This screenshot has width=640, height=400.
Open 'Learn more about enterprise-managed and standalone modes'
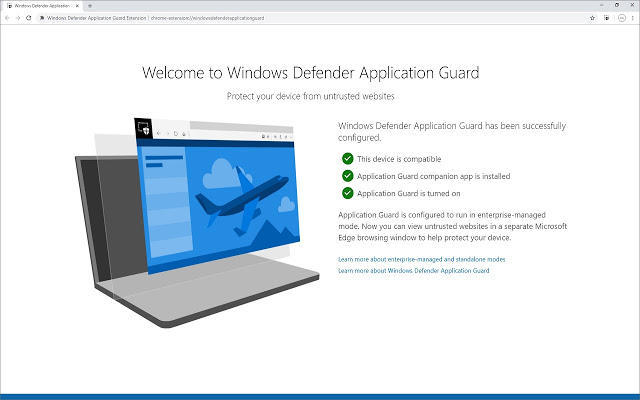tap(421, 259)
